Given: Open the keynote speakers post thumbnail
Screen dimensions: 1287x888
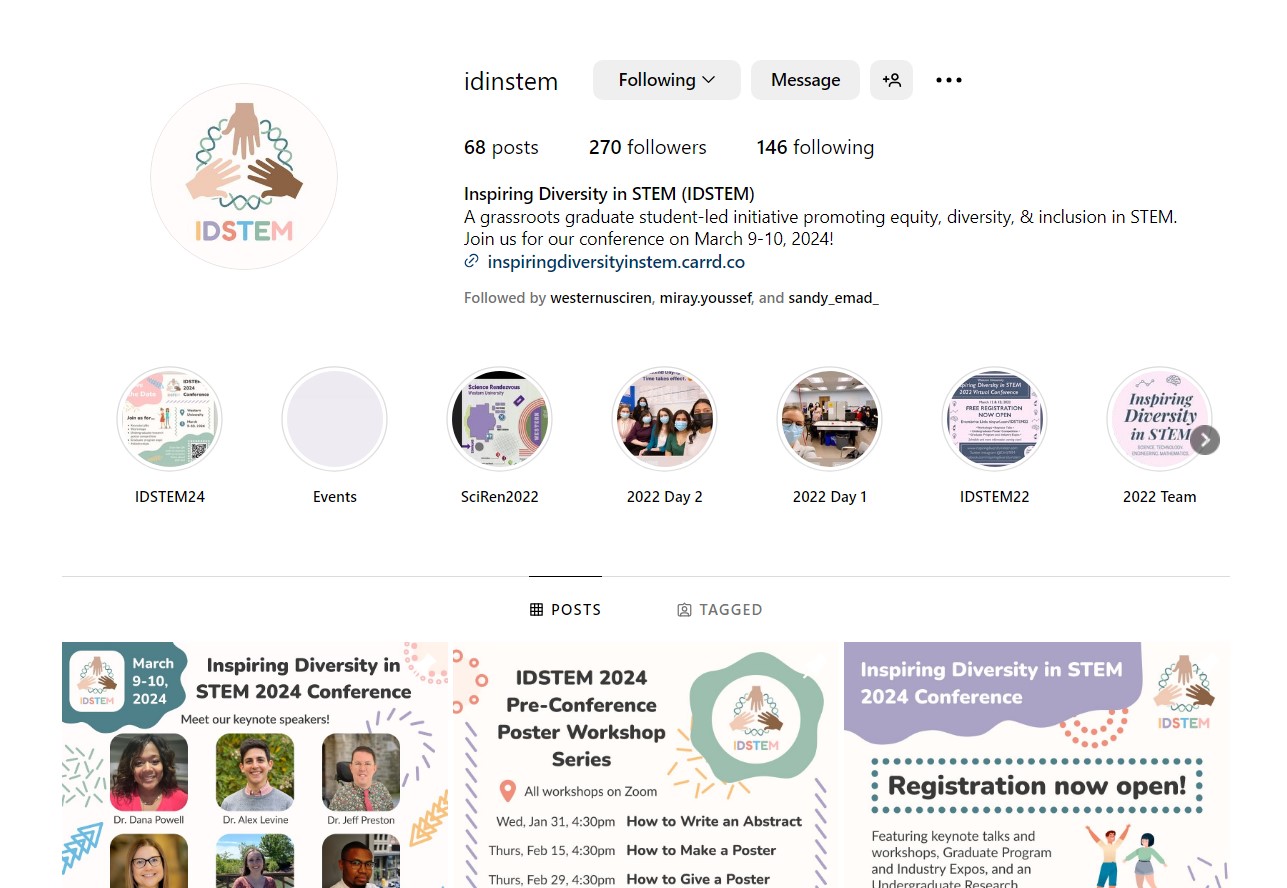Looking at the screenshot, I should pos(255,765).
